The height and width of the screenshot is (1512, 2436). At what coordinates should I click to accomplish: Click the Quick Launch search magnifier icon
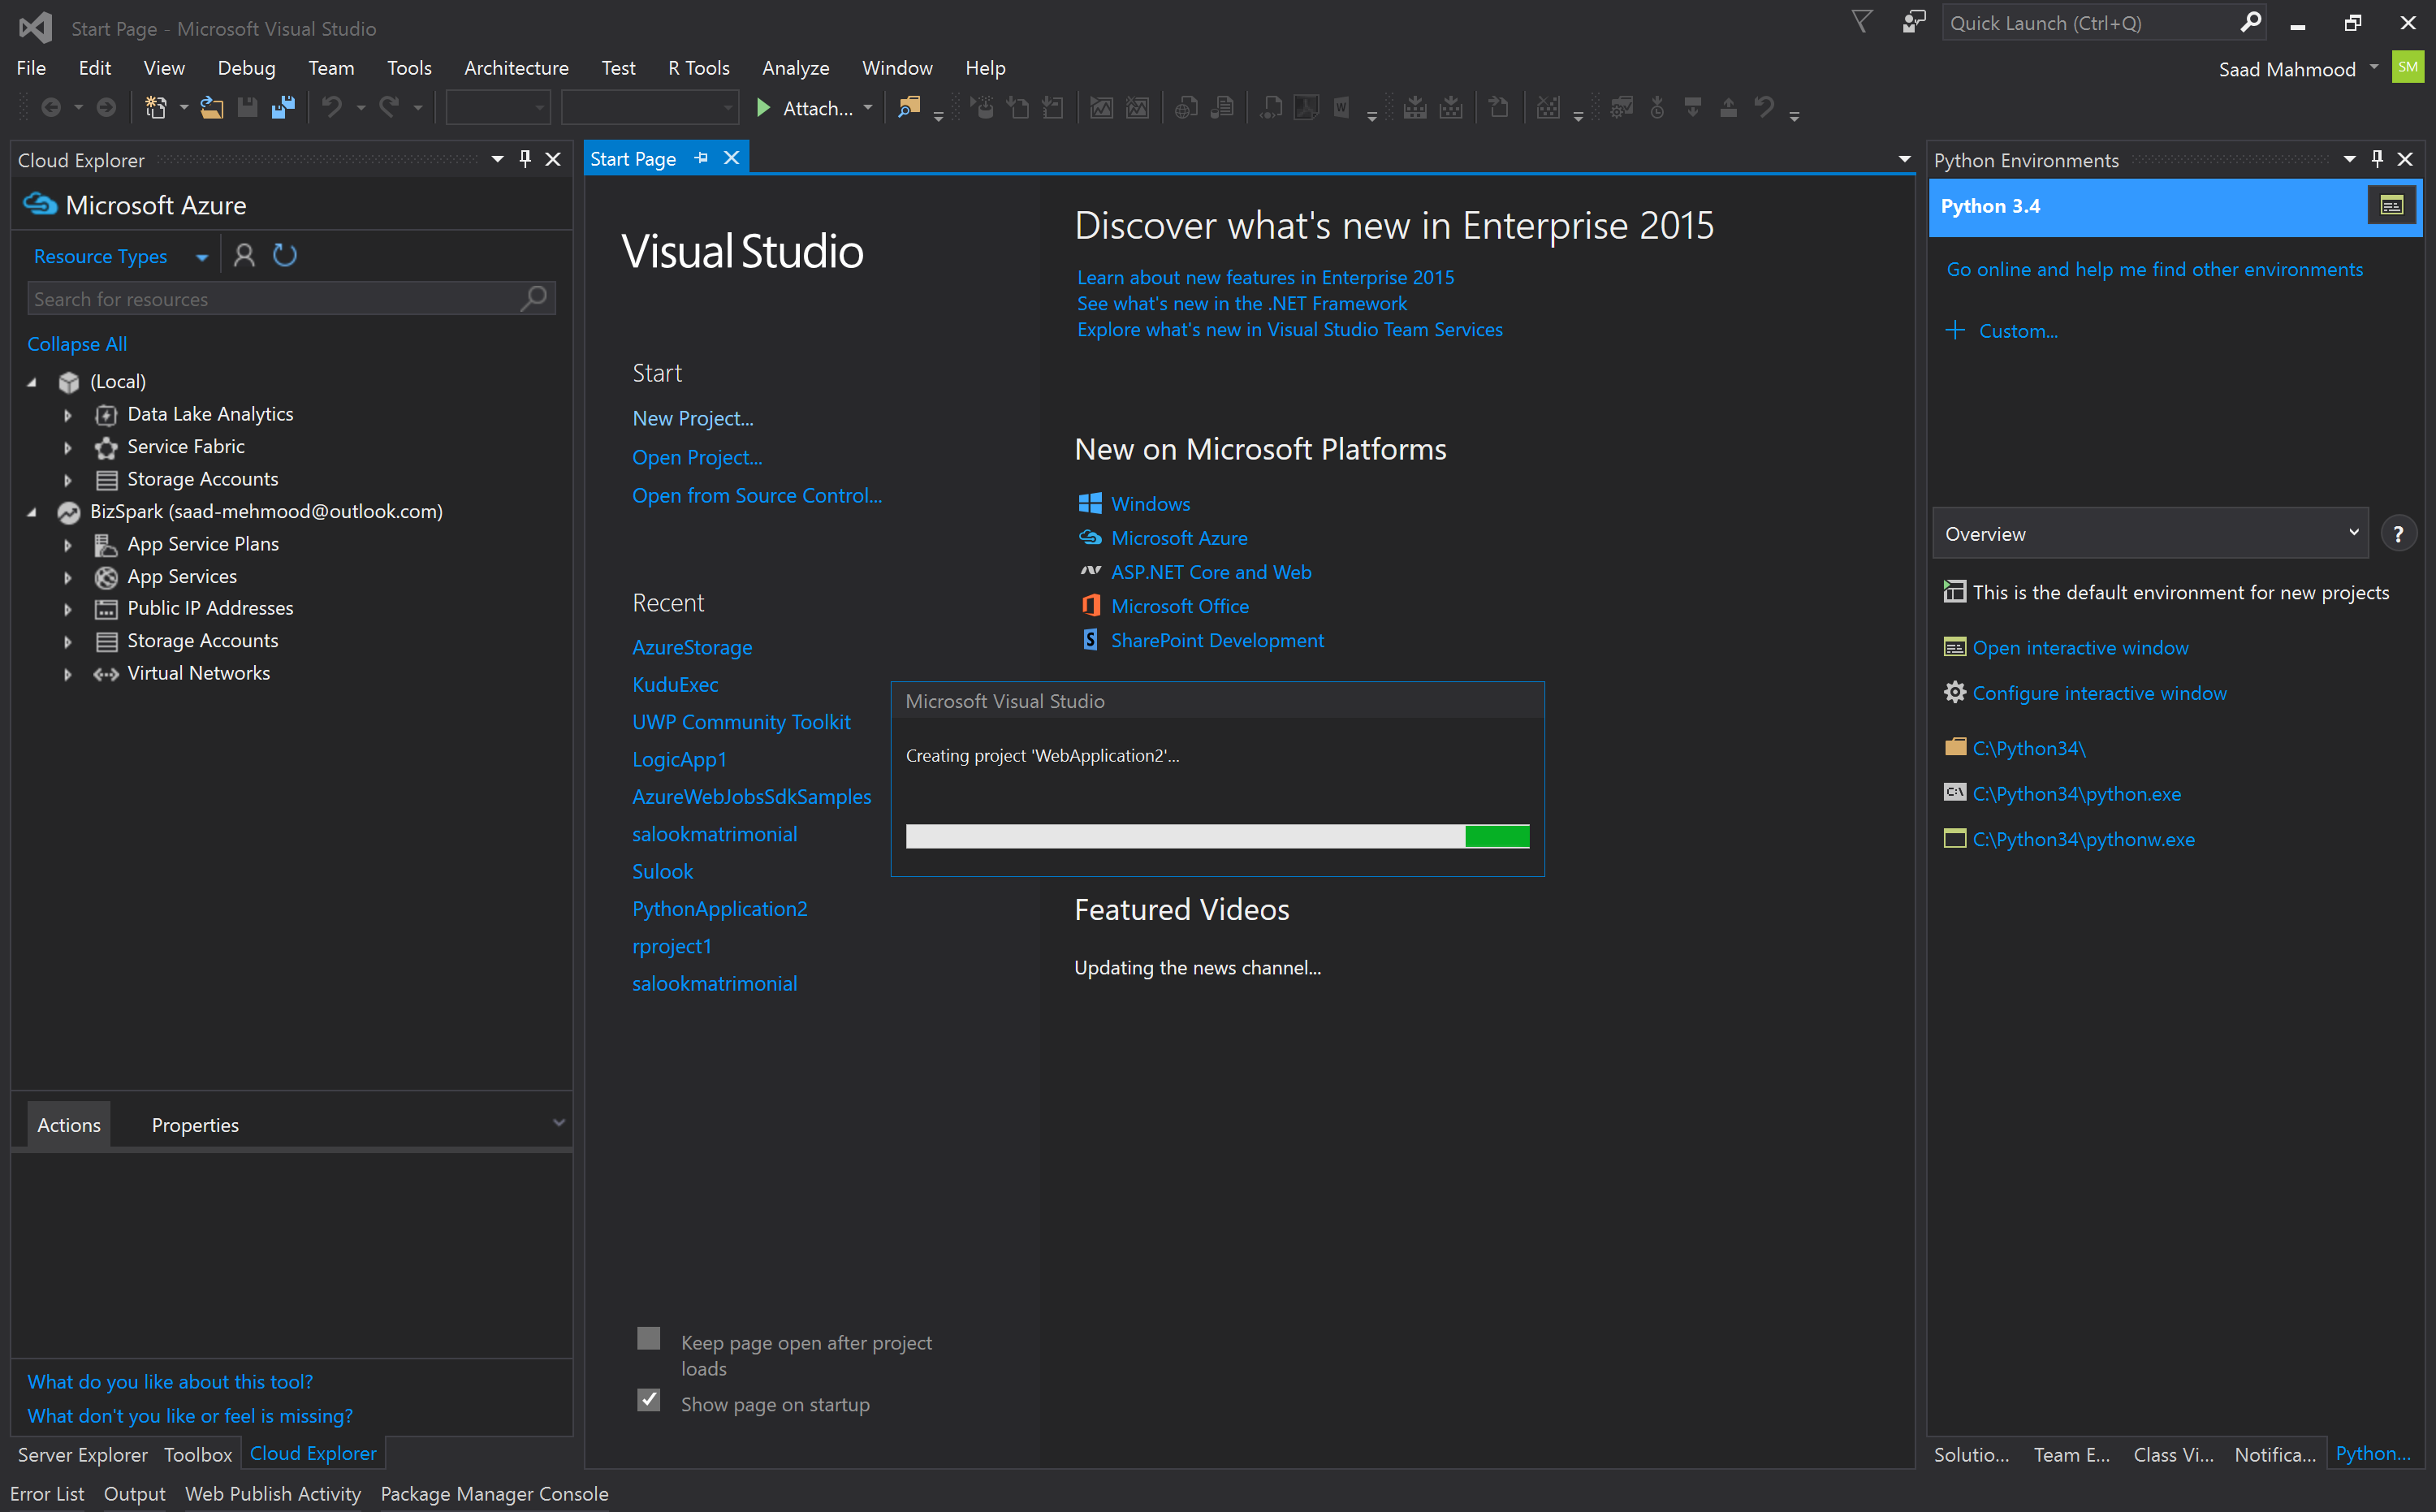pyautogui.click(x=2250, y=23)
